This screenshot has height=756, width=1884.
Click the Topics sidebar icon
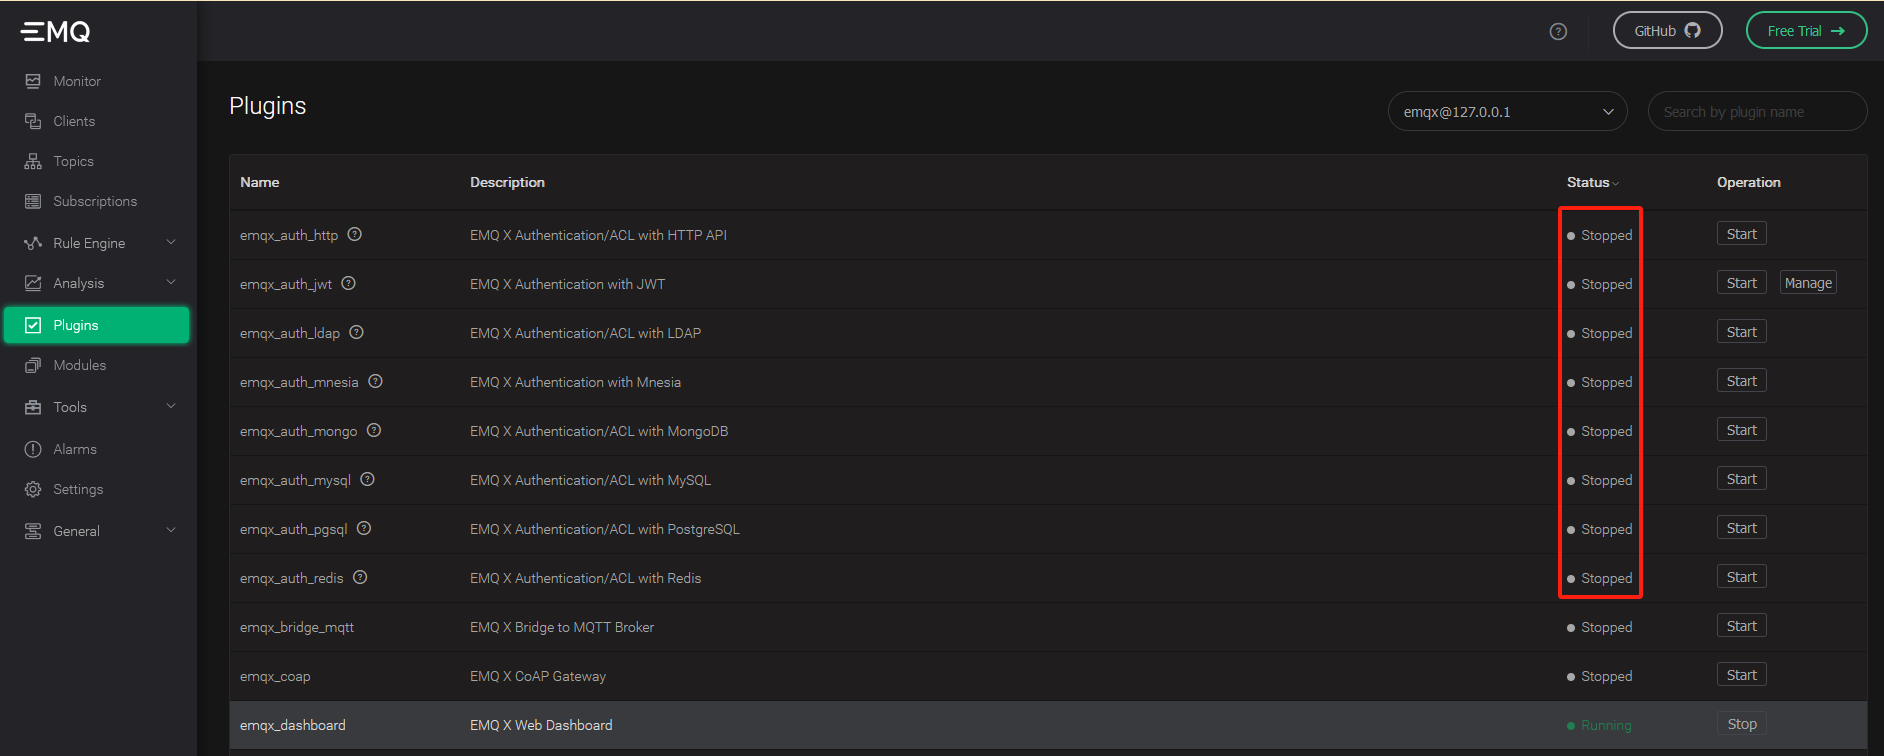[33, 161]
